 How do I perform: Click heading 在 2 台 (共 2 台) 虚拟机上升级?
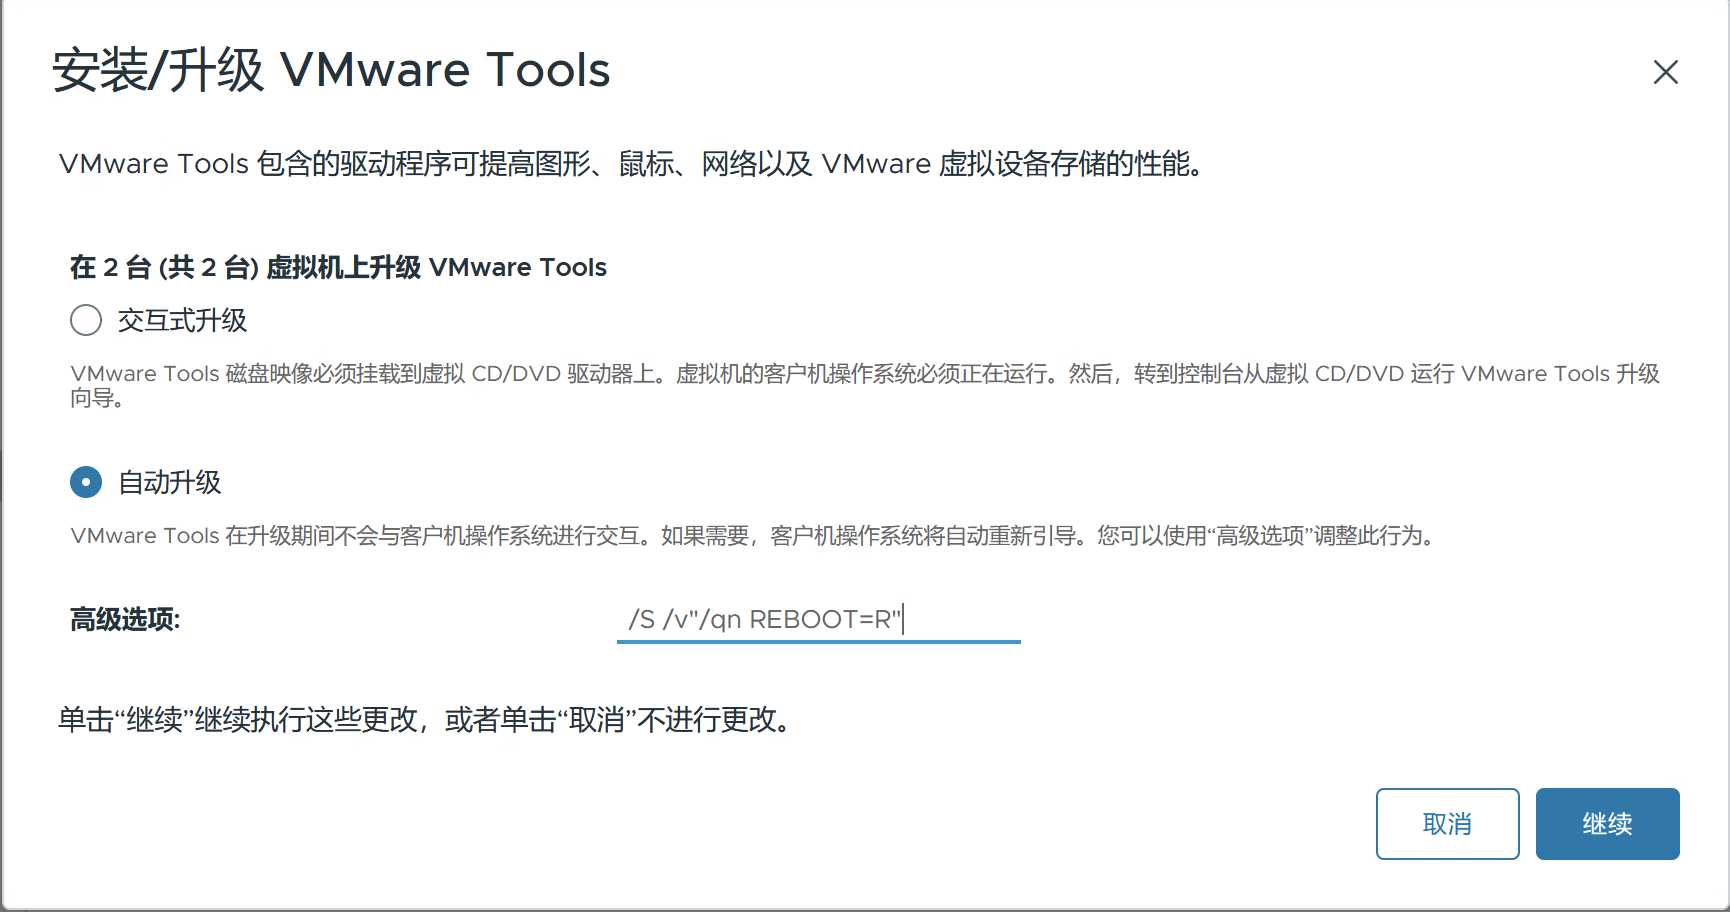click(338, 267)
